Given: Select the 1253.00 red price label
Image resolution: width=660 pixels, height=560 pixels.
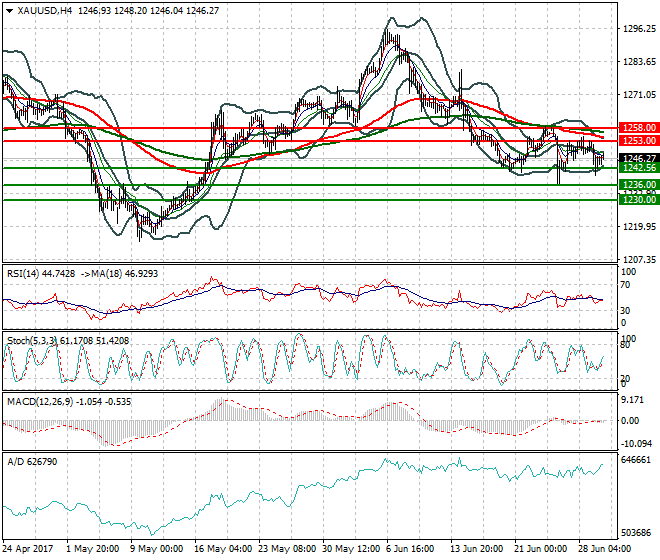Looking at the screenshot, I should point(638,141).
